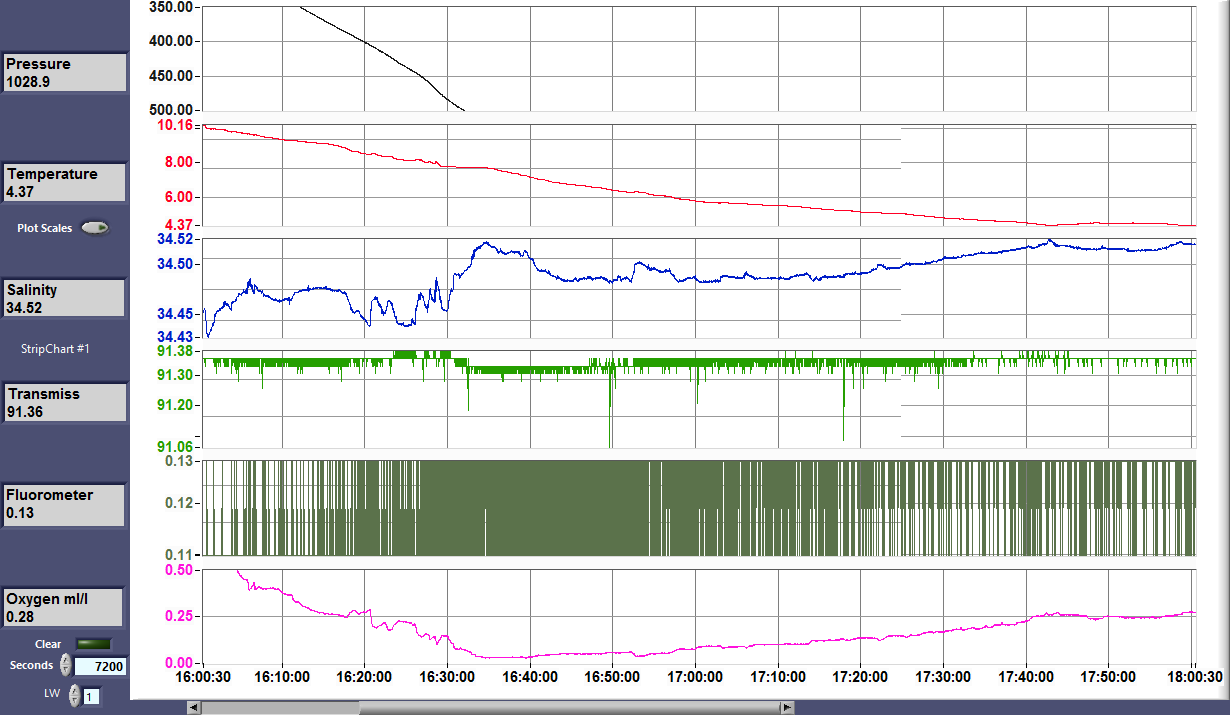Screen dimensions: 1230x715
Task: Select the Pressure indicator box
Action: (x=64, y=73)
